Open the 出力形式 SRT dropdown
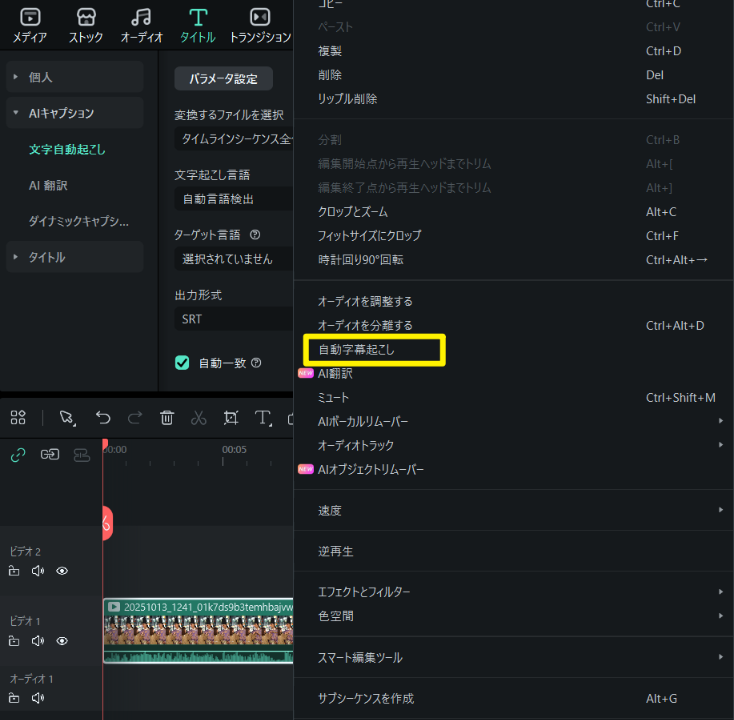Image resolution: width=734 pixels, height=720 pixels. pos(234,319)
